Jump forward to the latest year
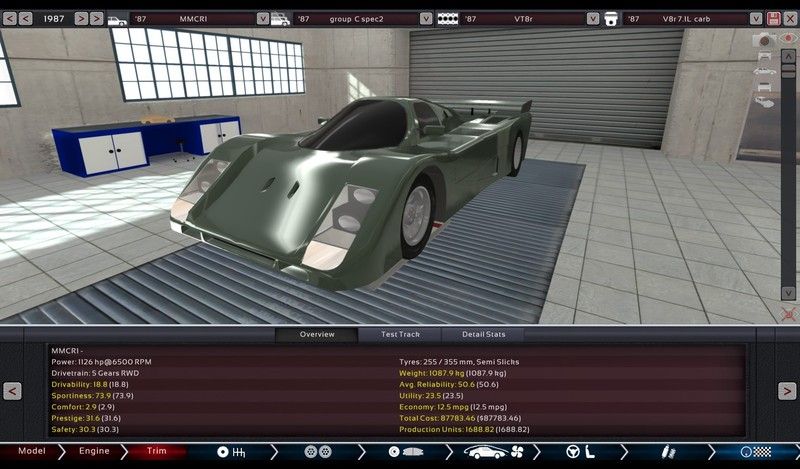This screenshot has height=469, width=800. coord(96,19)
